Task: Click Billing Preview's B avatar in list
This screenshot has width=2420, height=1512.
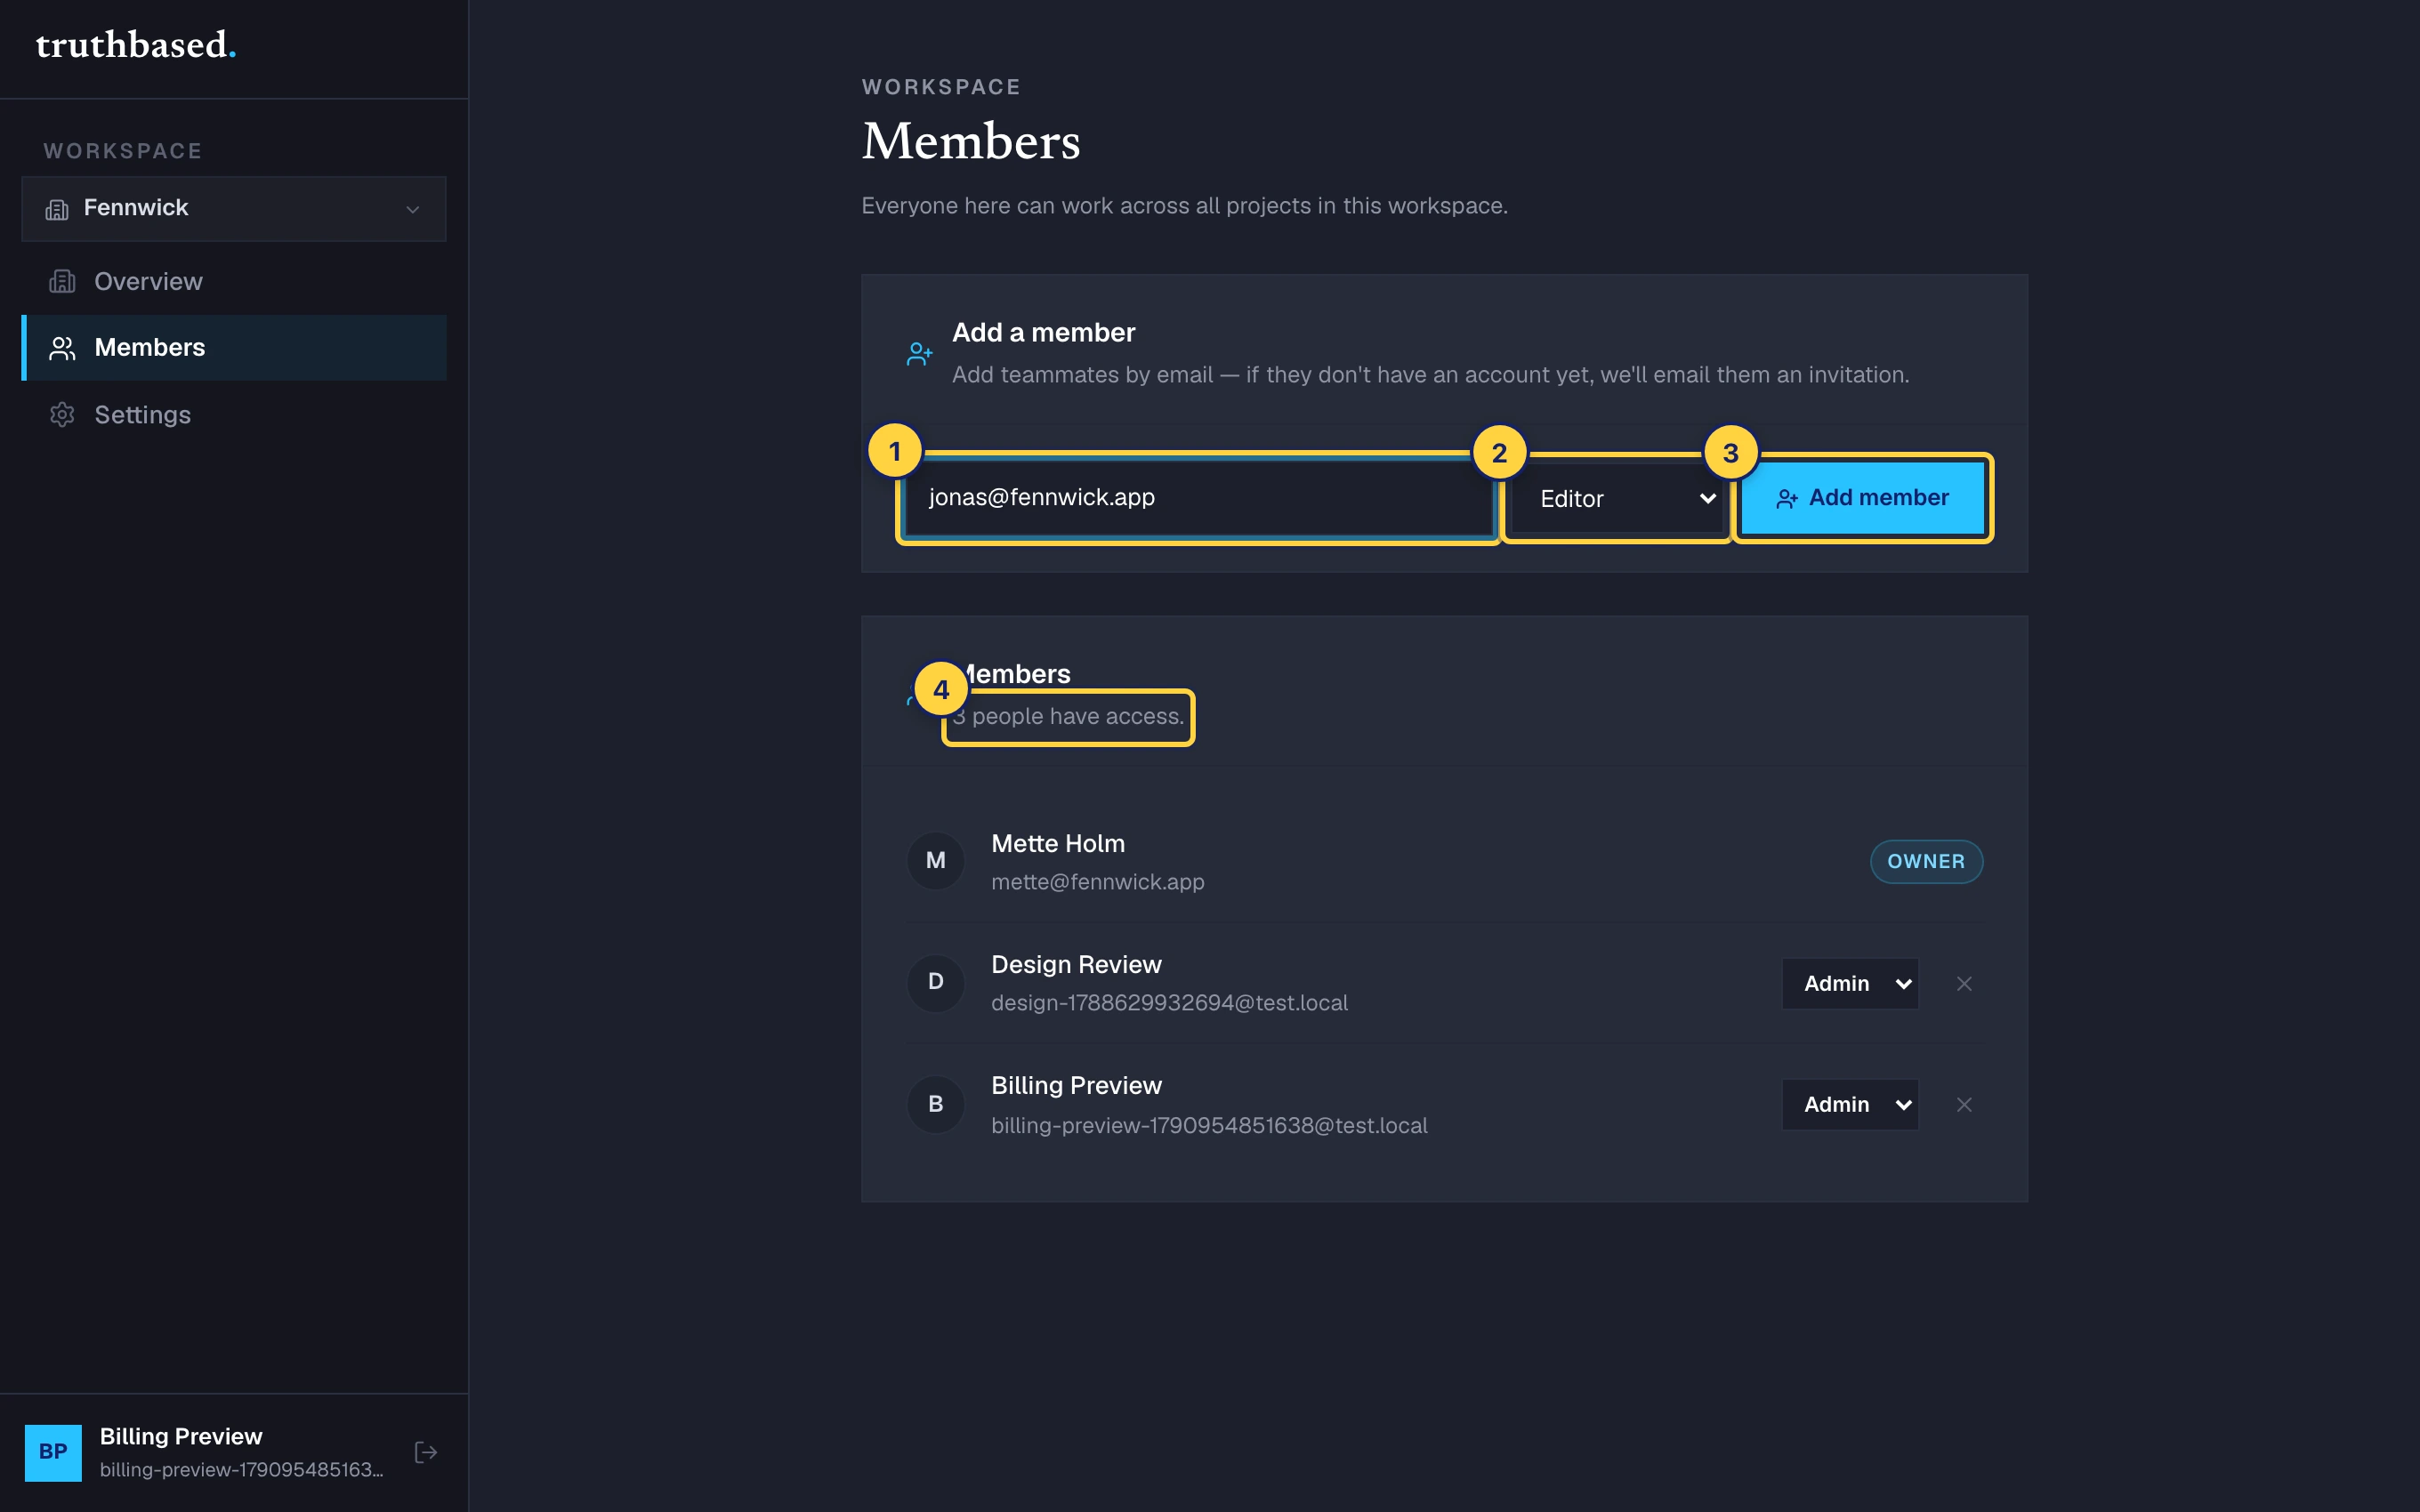Action: 935,1104
